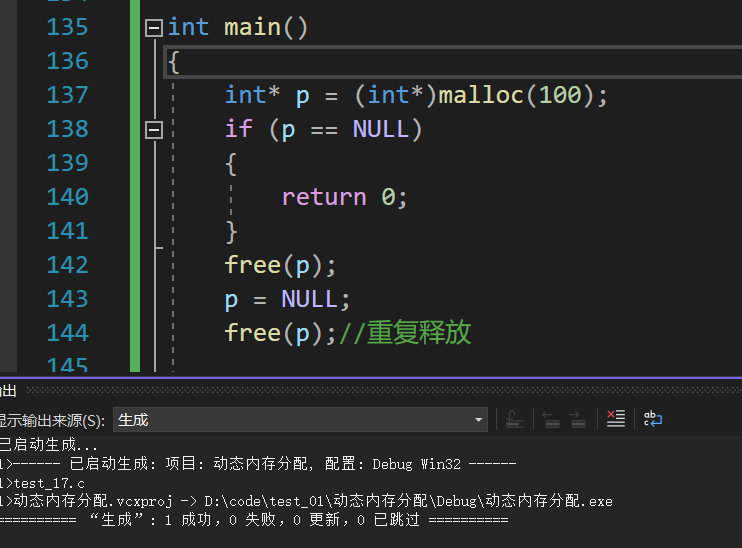Collapse the main() function fold marker
Image resolution: width=742 pixels, height=548 pixels.
tap(154, 28)
